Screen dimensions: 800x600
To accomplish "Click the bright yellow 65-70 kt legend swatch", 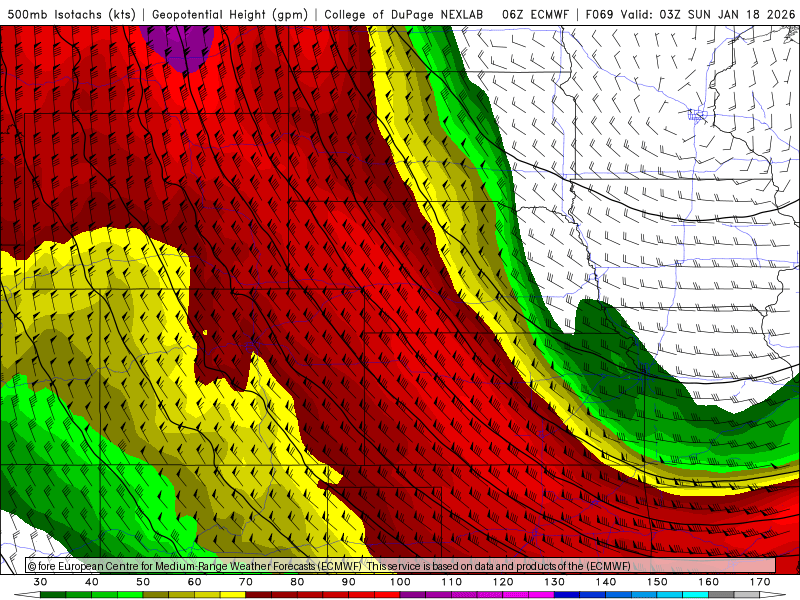I will (233, 595).
